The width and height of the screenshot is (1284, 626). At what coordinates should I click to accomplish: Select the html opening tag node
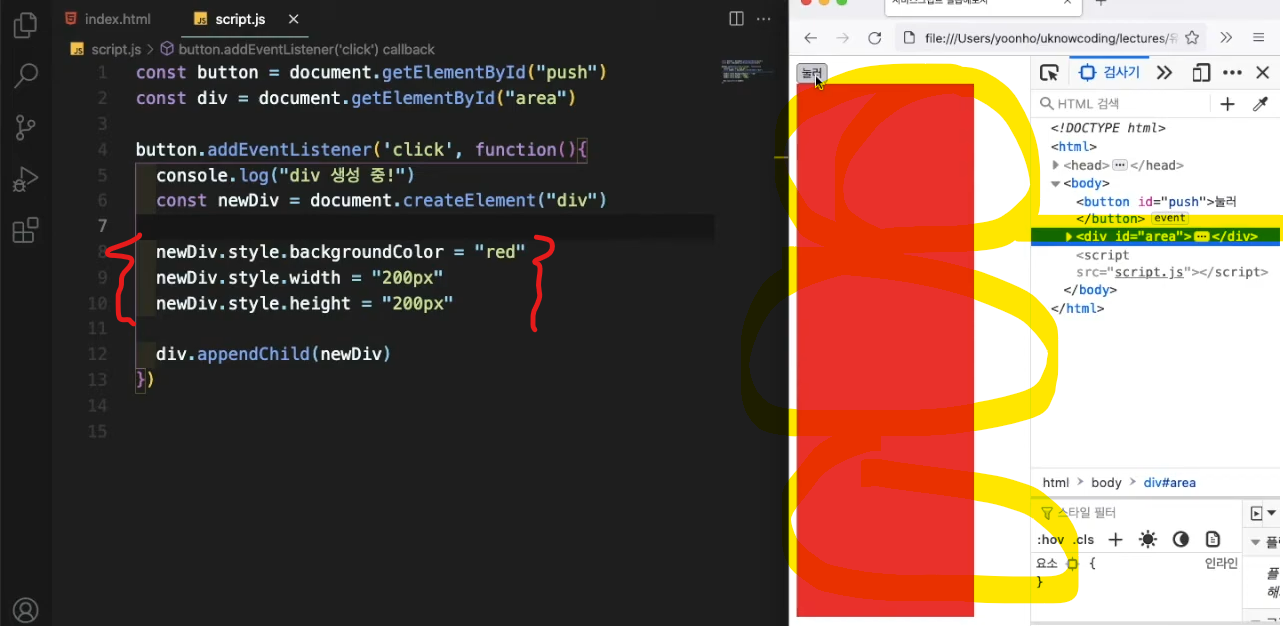pyautogui.click(x=1073, y=147)
